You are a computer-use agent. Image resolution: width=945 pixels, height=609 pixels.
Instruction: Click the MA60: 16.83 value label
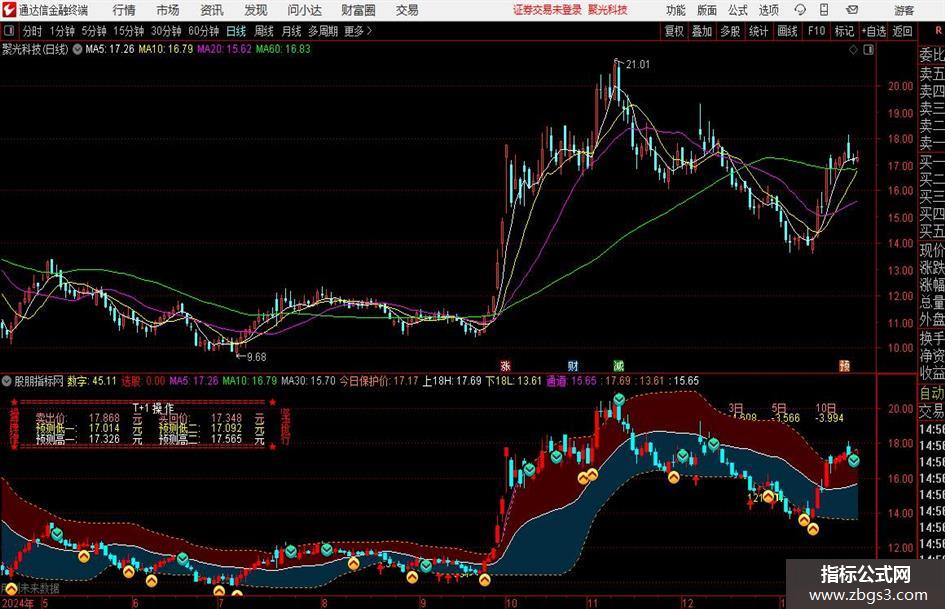283,49
